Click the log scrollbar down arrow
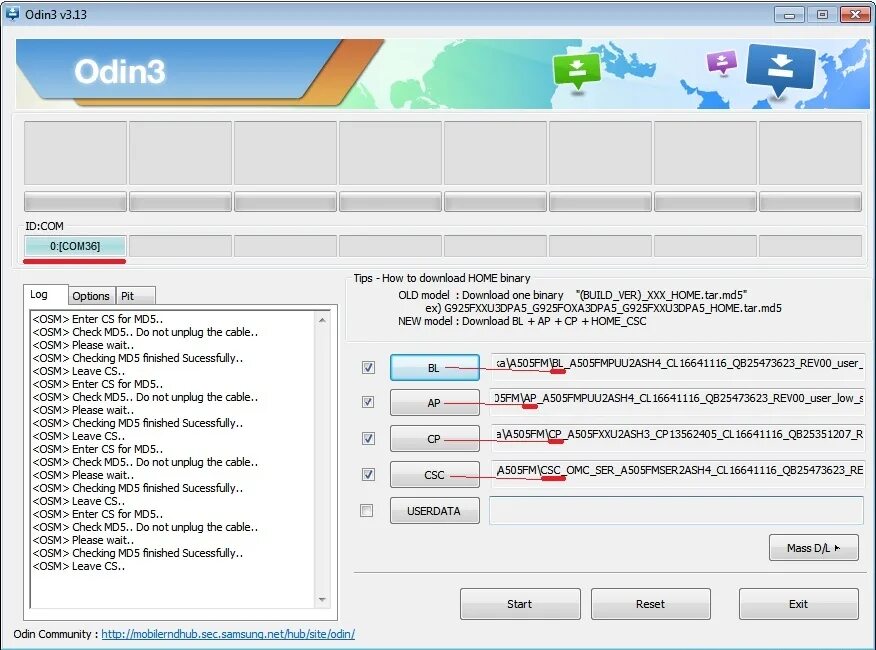 [x=322, y=600]
